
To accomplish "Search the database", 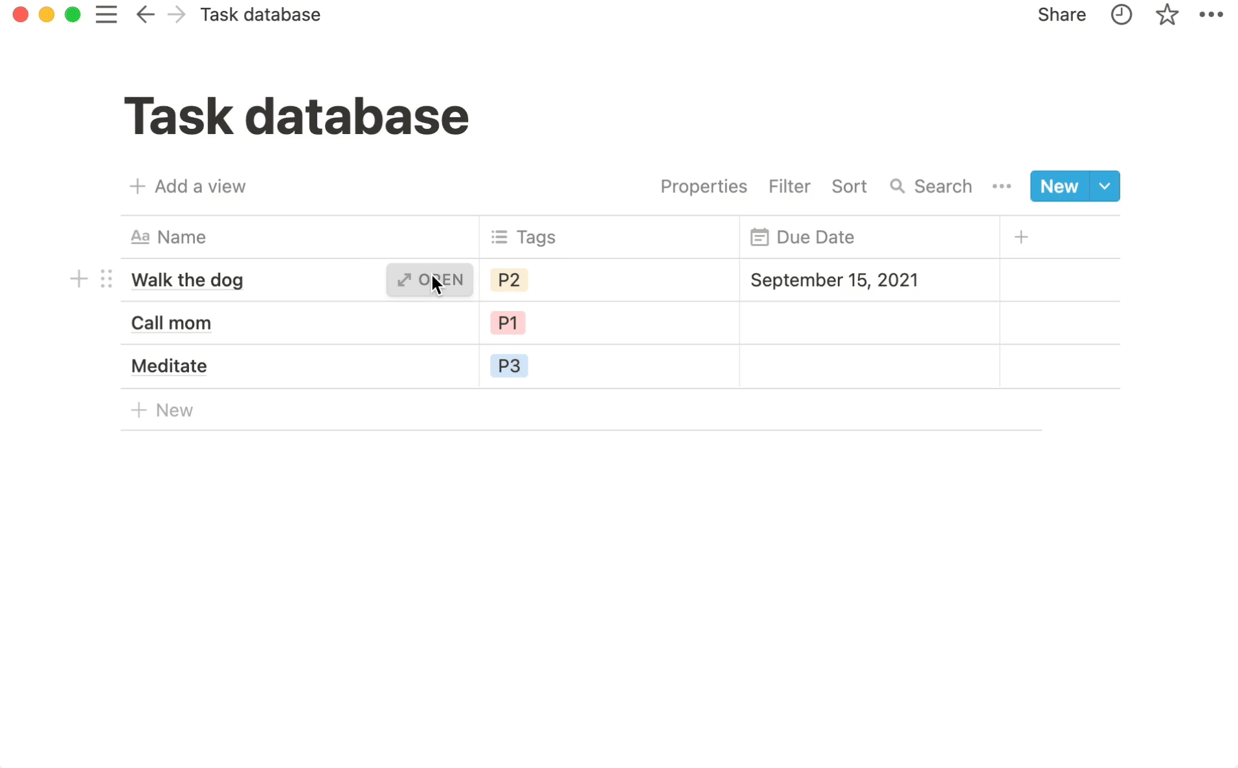I will pyautogui.click(x=931, y=187).
